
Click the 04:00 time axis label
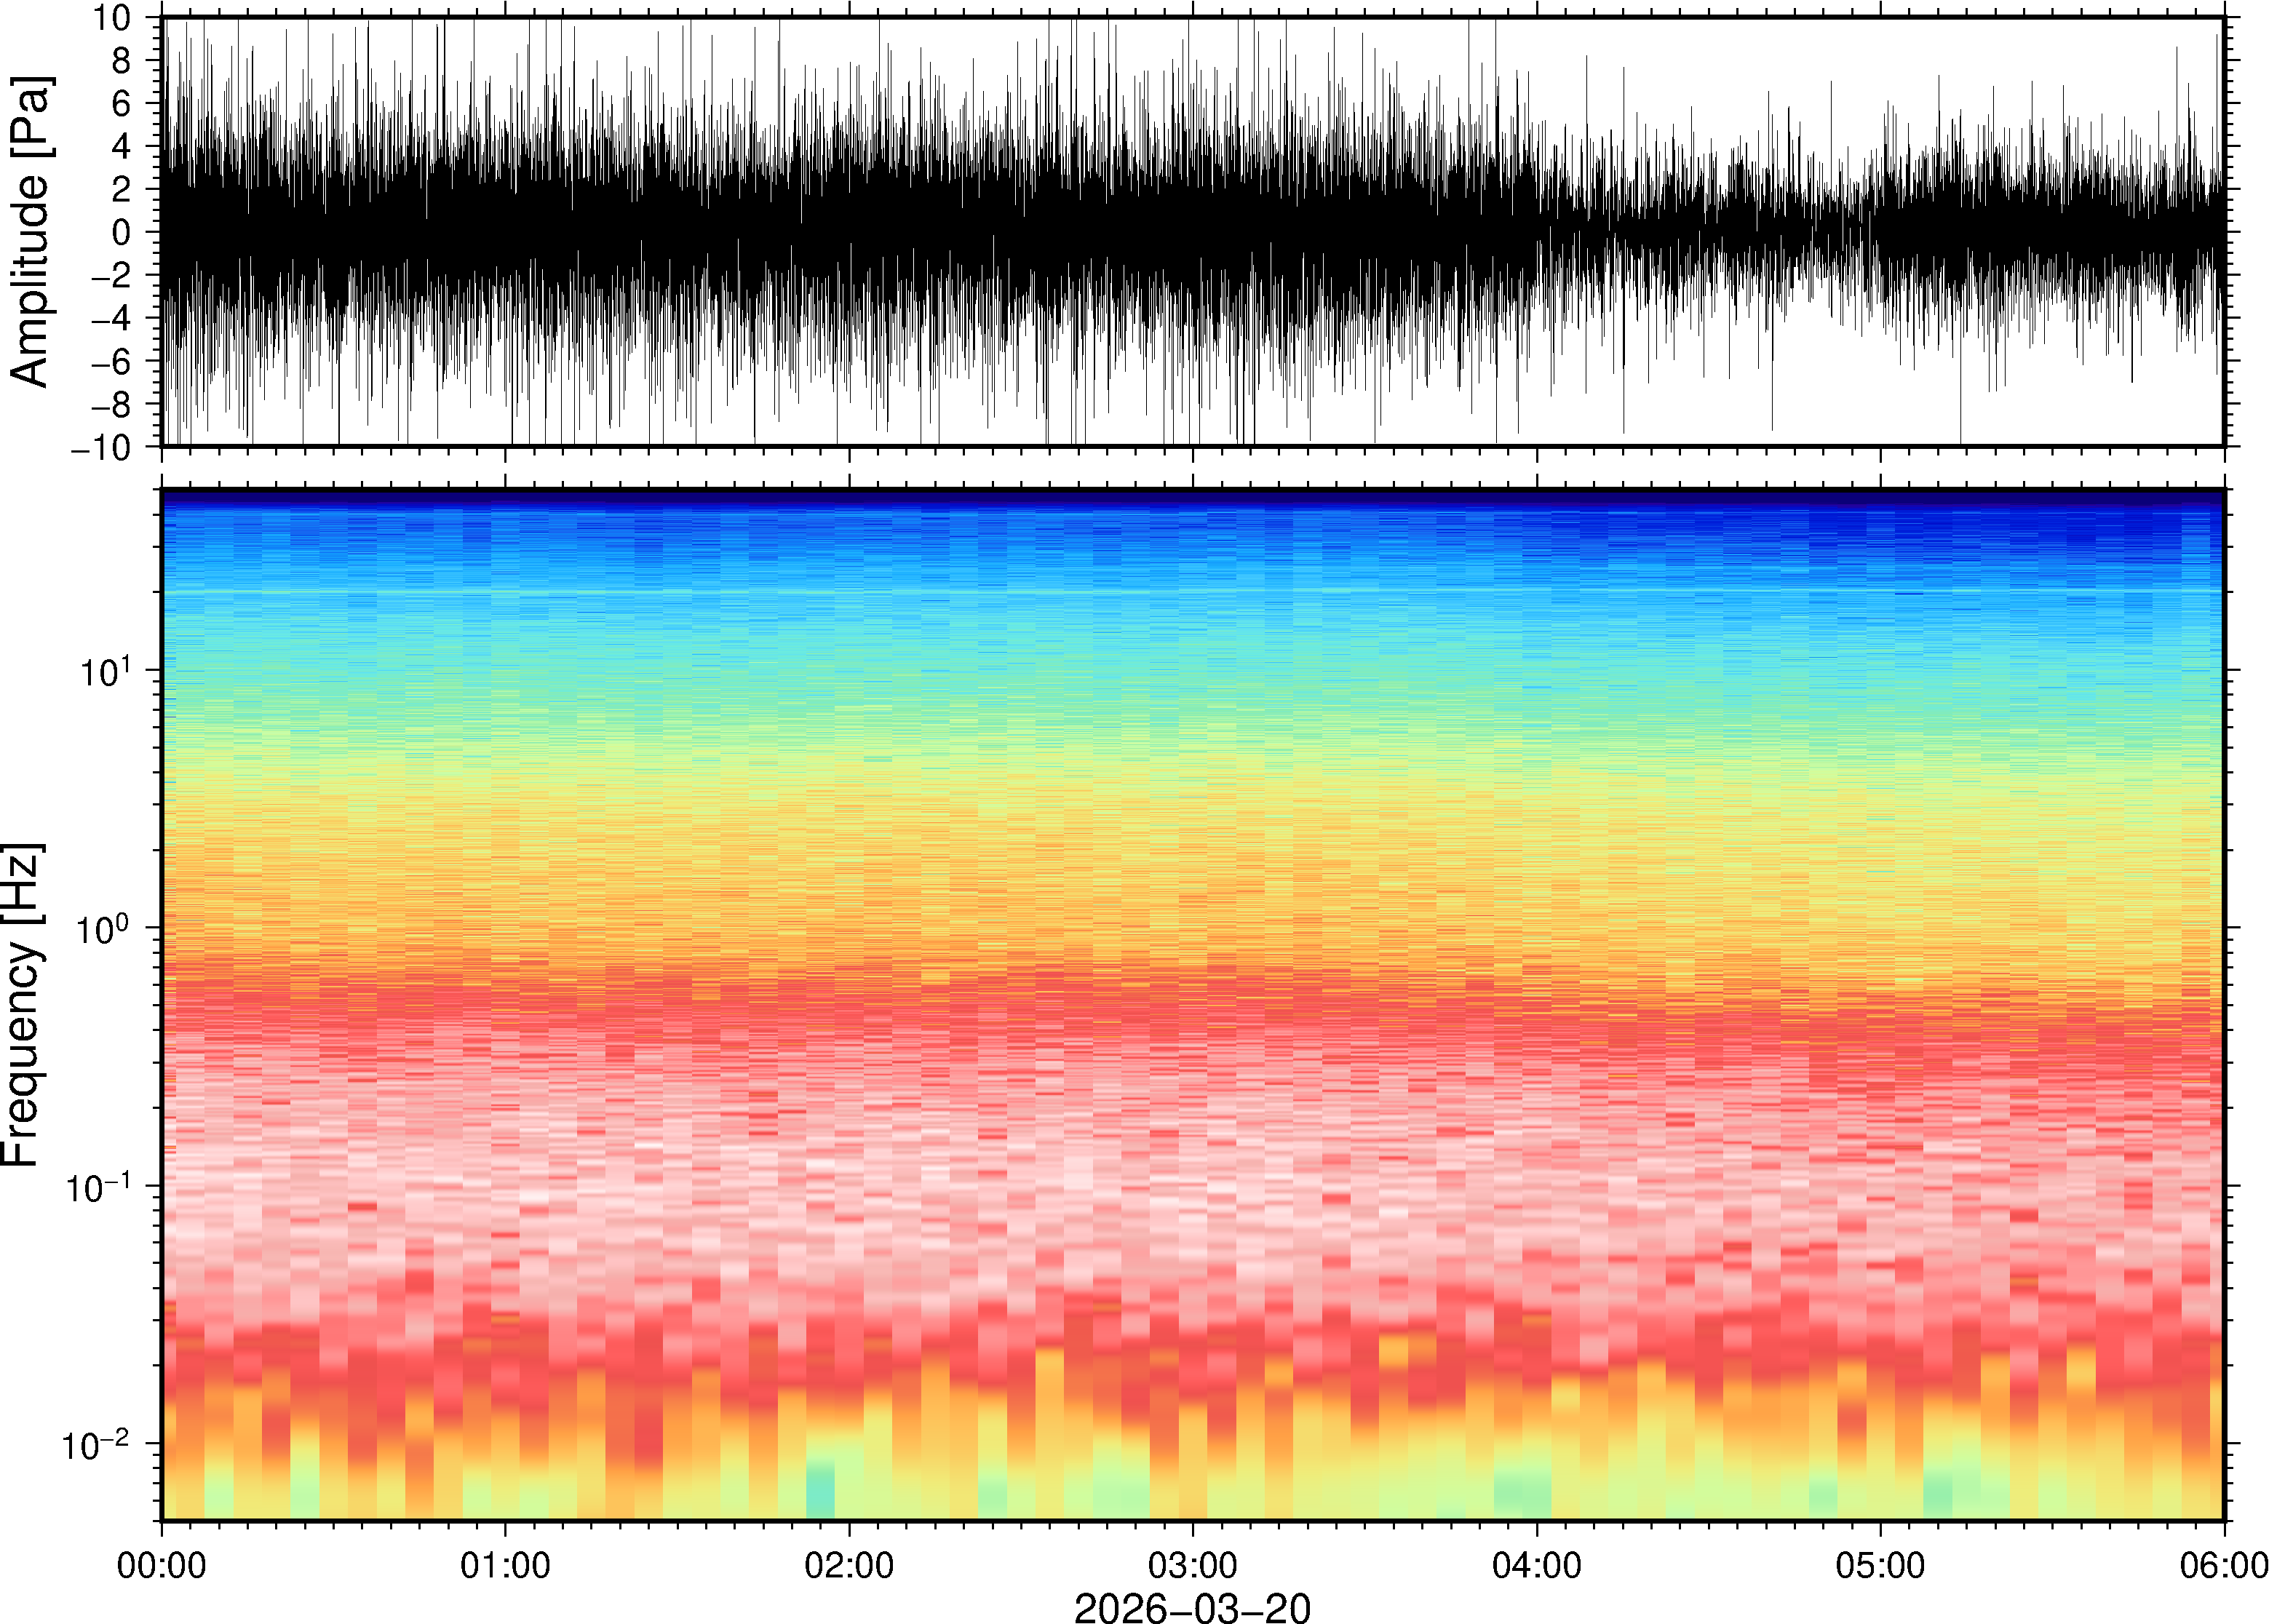1537,1565
